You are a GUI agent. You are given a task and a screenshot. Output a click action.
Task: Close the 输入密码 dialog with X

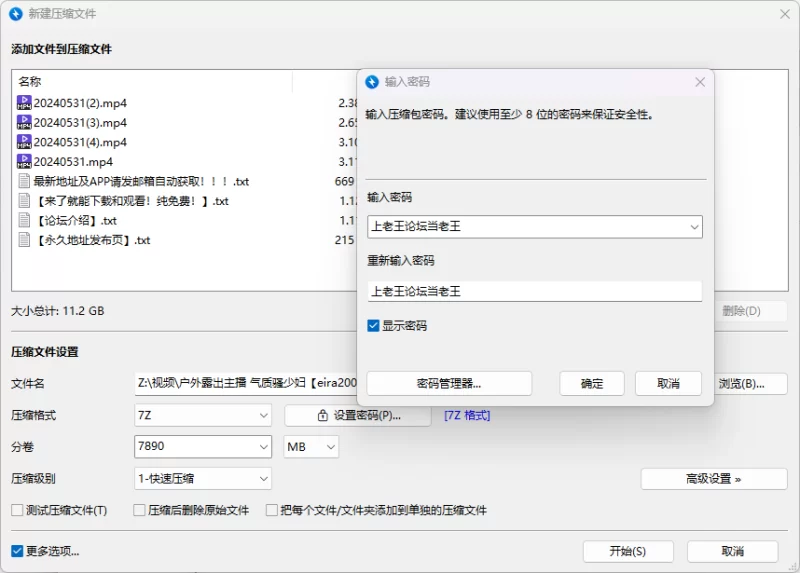700,82
